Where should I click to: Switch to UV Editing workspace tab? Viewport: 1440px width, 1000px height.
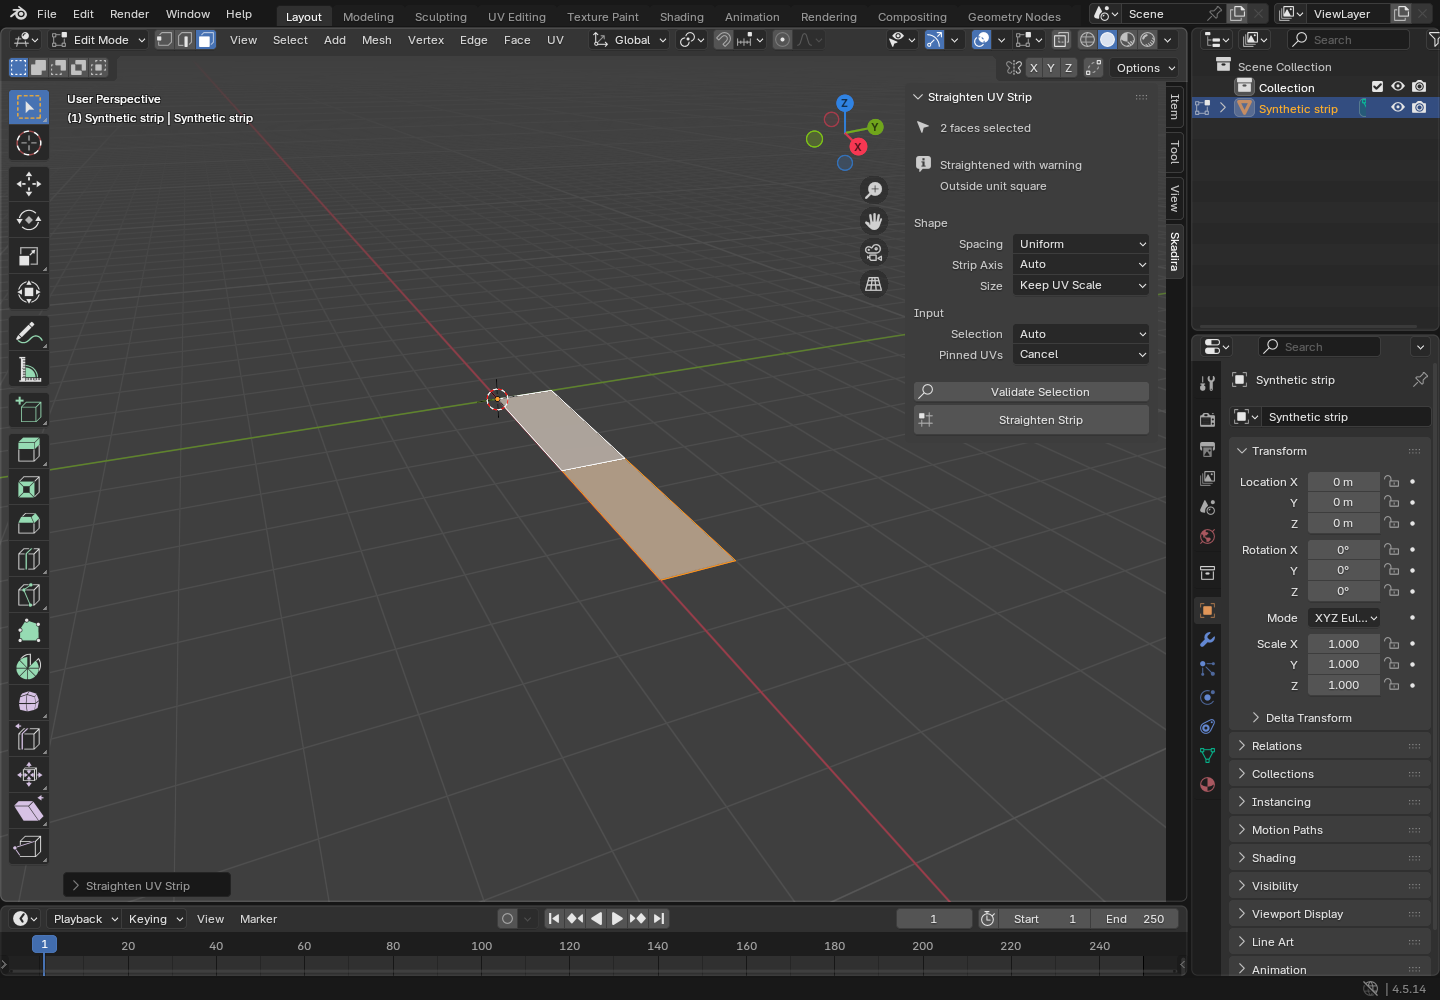pyautogui.click(x=517, y=17)
